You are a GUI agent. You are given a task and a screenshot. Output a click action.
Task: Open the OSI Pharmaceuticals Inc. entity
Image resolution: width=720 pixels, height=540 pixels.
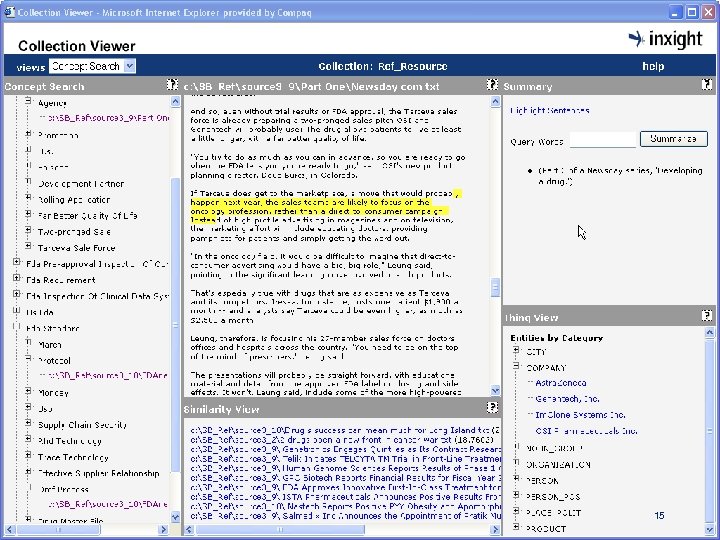586,431
